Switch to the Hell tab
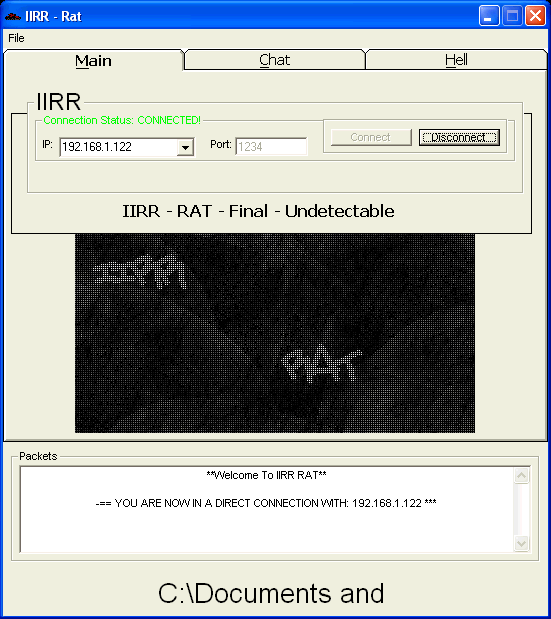 [x=456, y=60]
